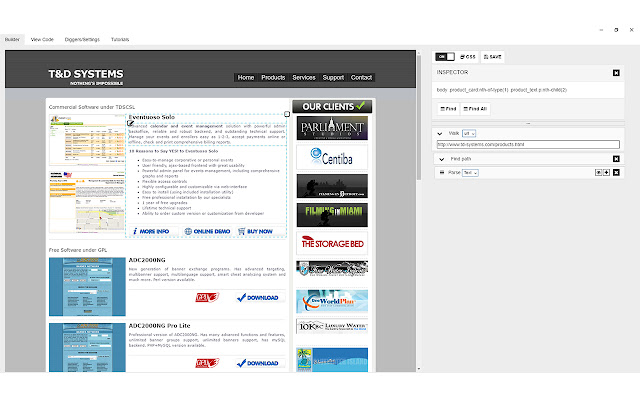Delete the Parse row with X icon

tap(616, 173)
